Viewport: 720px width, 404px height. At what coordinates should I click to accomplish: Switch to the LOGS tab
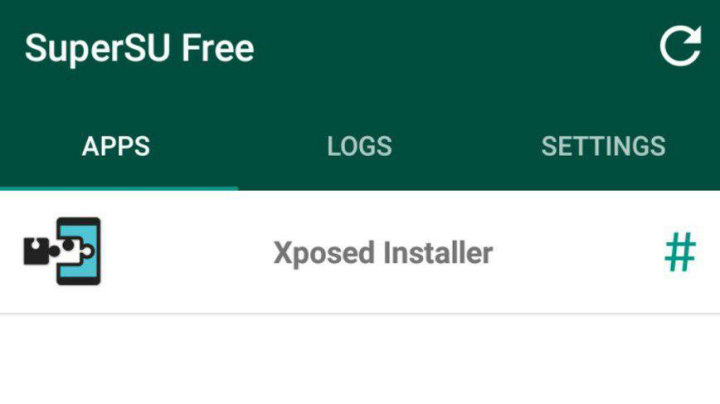360,146
